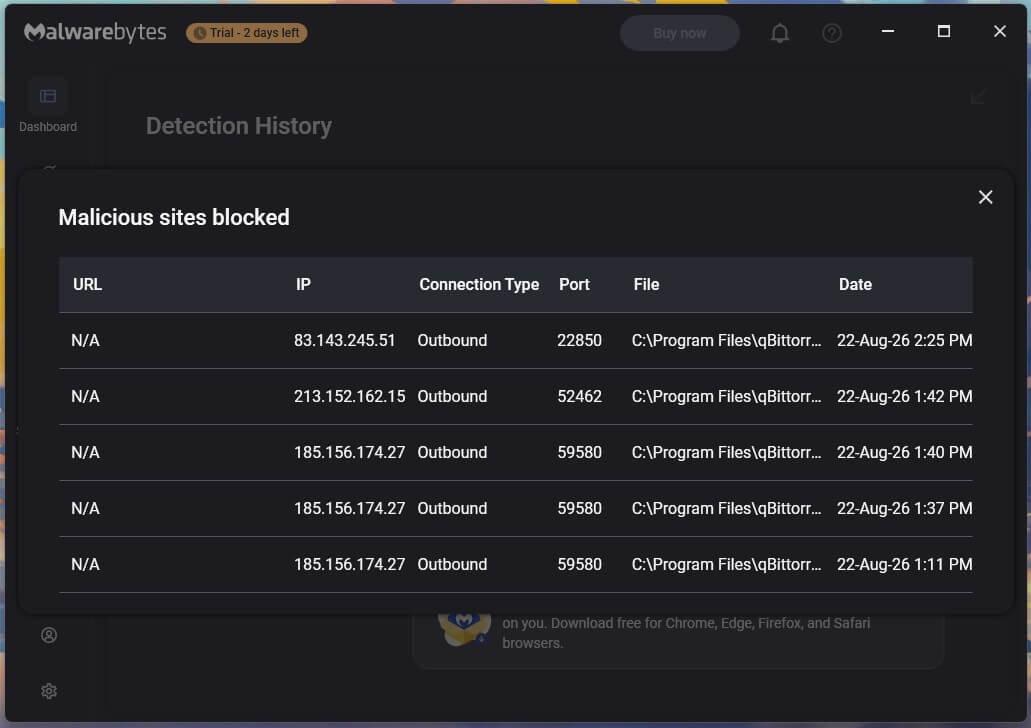Click date 22-Aug-26 2:25 PM
Image resolution: width=1031 pixels, height=728 pixels.
pyautogui.click(x=905, y=341)
